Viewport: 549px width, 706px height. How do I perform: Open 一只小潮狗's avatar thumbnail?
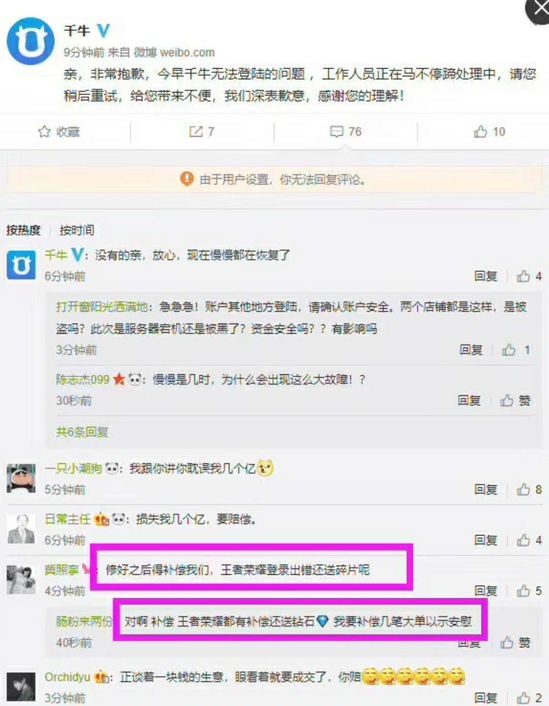point(21,478)
